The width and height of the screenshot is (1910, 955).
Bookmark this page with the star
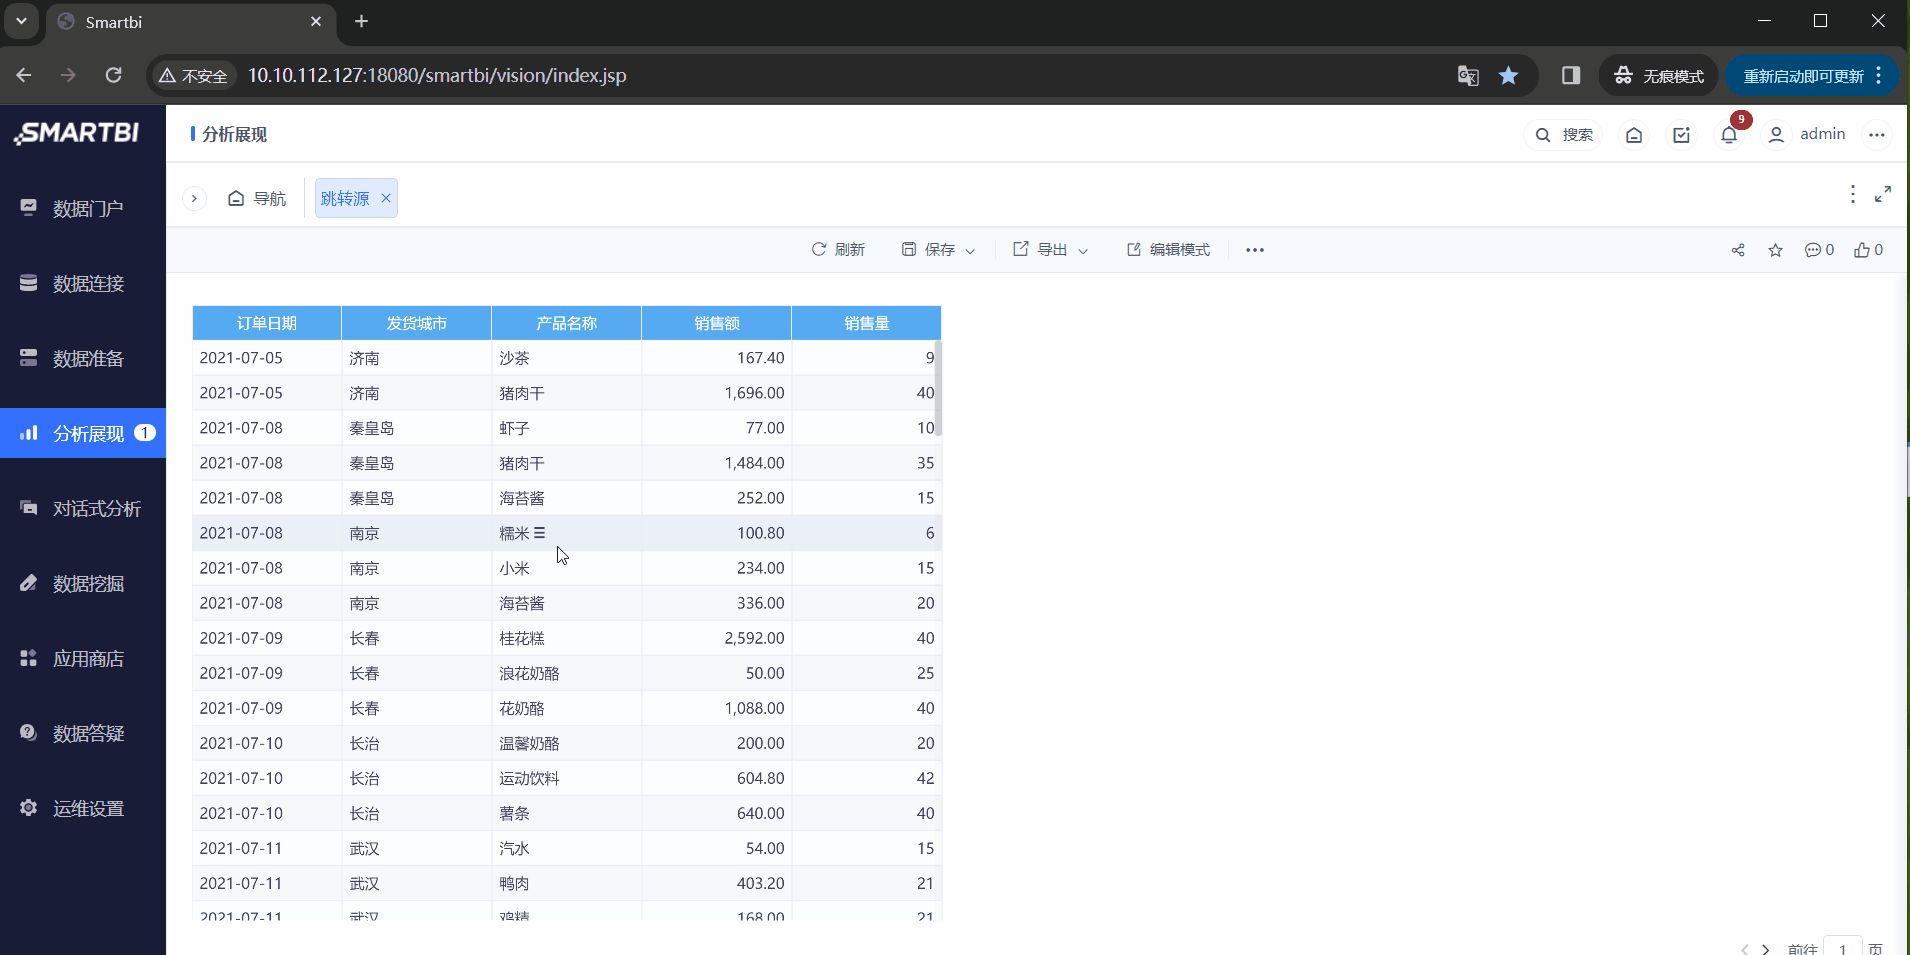[x=1509, y=75]
